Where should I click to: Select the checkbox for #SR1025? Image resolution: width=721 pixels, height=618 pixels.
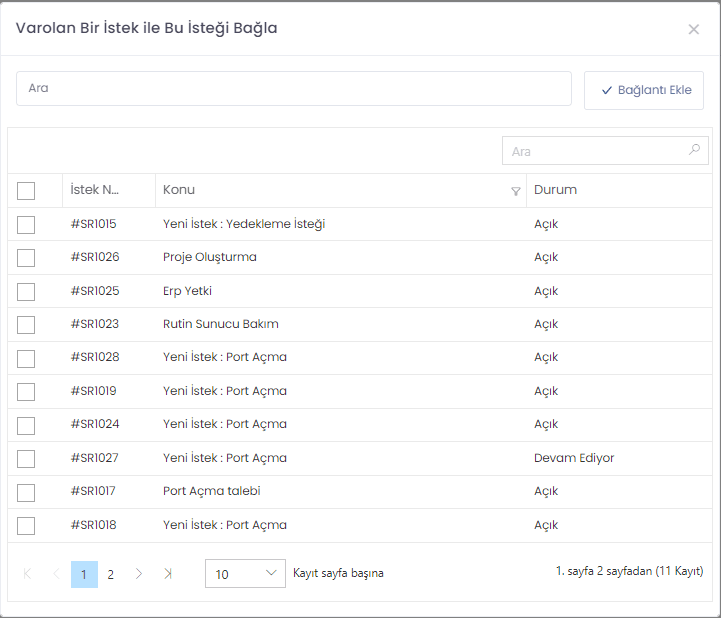(x=26, y=292)
